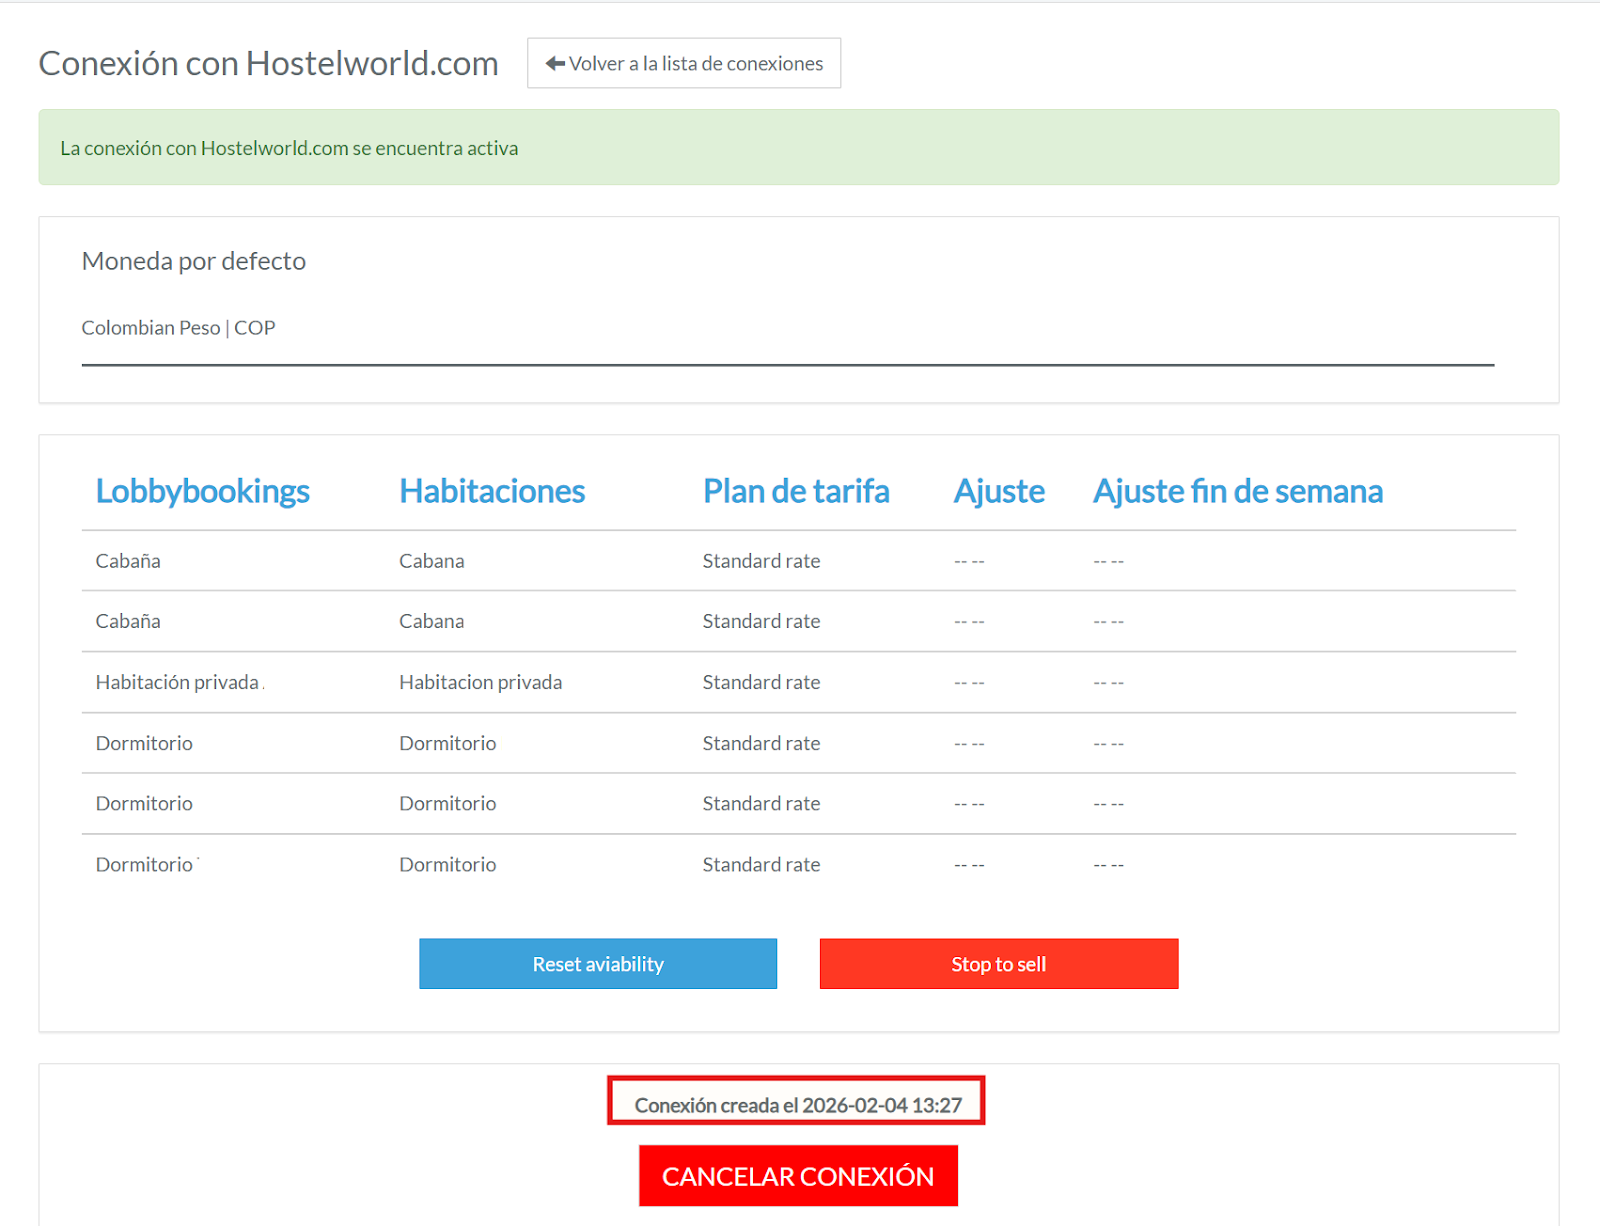1600x1226 pixels.
Task: Open the Colombian Peso currency dropdown
Action: 786,328
